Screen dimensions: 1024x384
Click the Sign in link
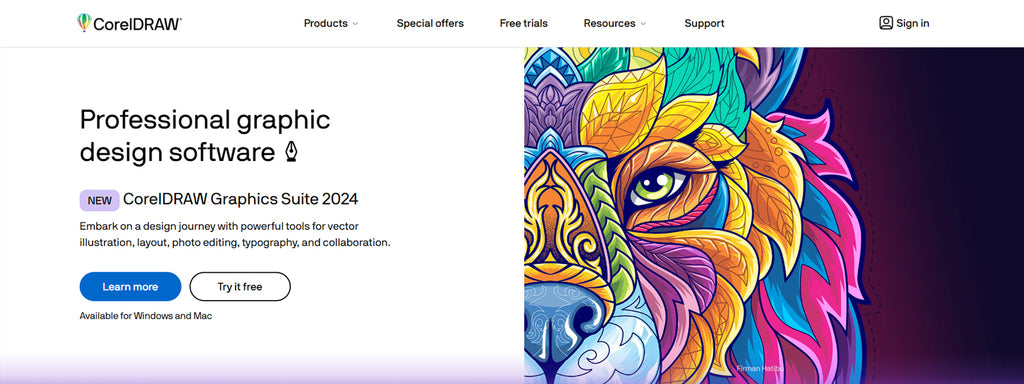point(912,23)
